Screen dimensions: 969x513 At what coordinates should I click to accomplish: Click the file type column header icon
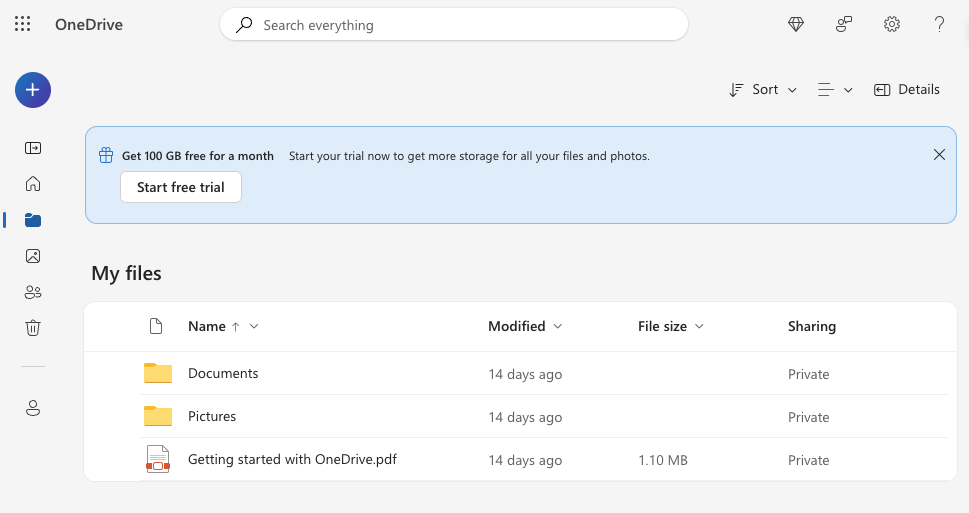coord(156,326)
